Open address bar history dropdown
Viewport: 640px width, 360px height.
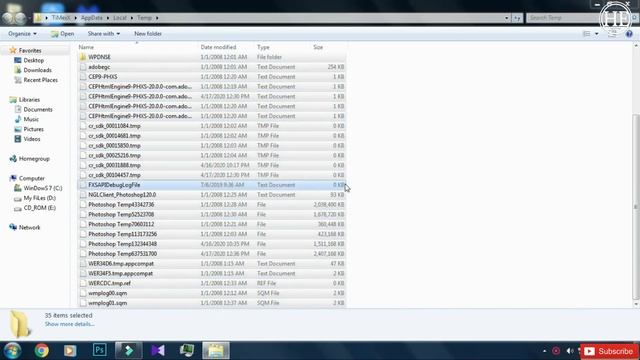(507, 18)
